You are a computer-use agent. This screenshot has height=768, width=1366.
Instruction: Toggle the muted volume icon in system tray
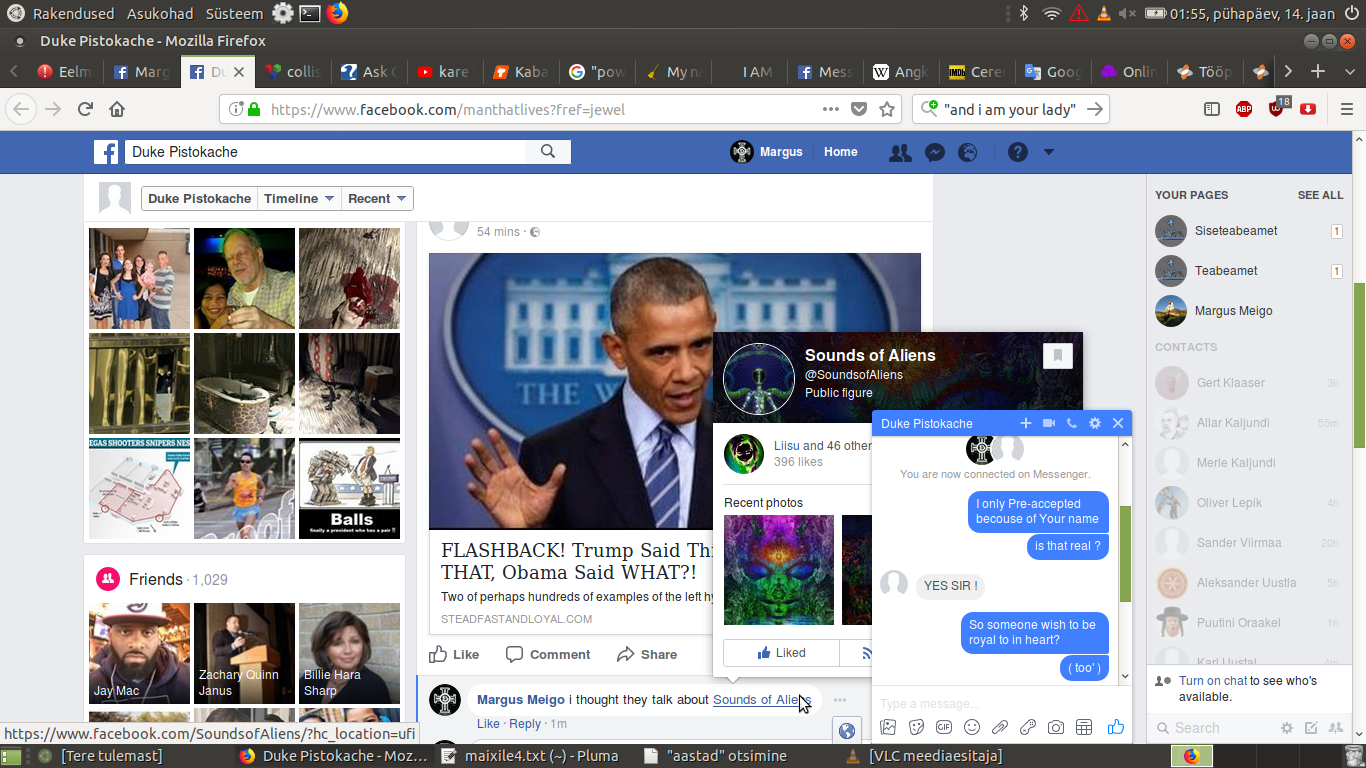(x=1127, y=13)
